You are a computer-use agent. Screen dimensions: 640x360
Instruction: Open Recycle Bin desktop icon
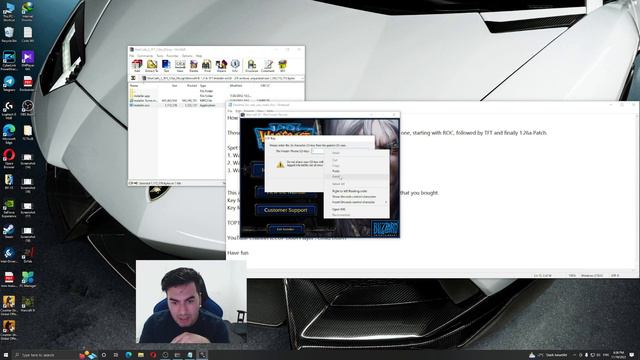9,34
